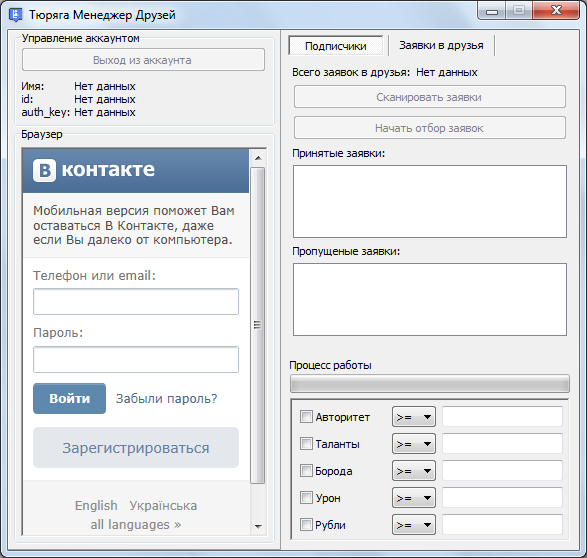Click the app icon in the title bar
The image size is (587, 558).
15,15
